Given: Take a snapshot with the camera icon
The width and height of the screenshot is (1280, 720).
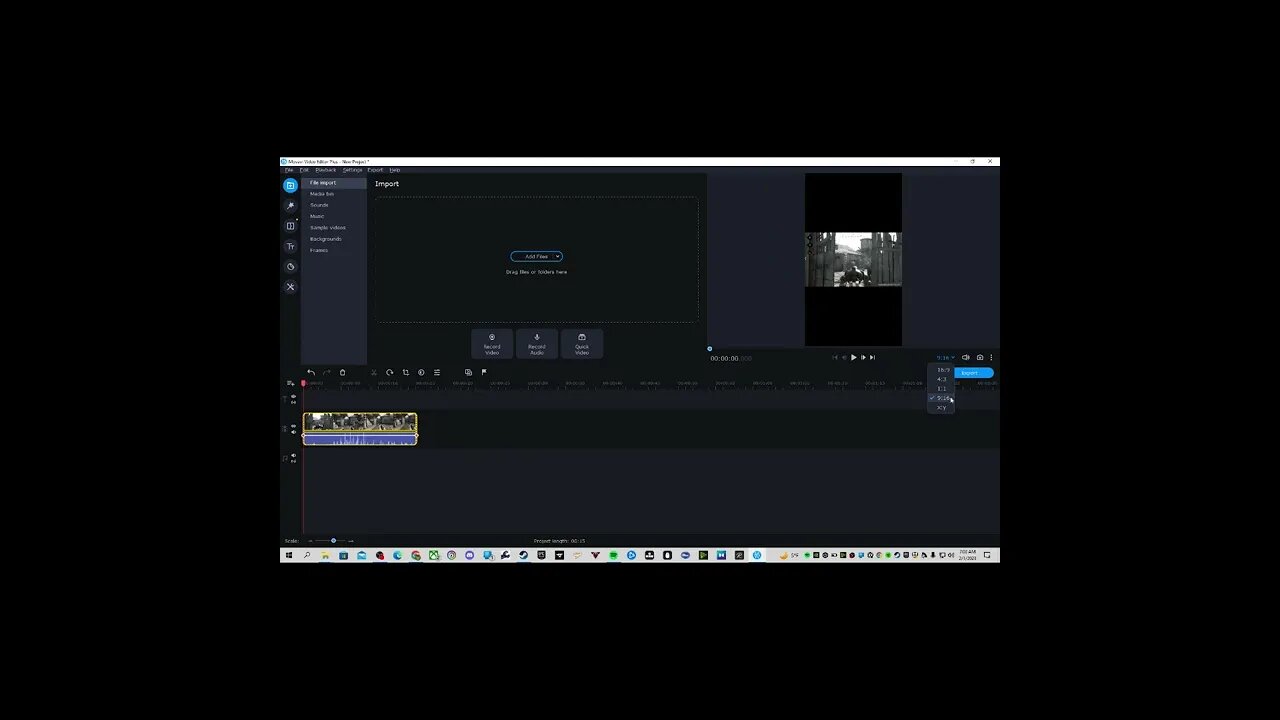Looking at the screenshot, I should 980,357.
